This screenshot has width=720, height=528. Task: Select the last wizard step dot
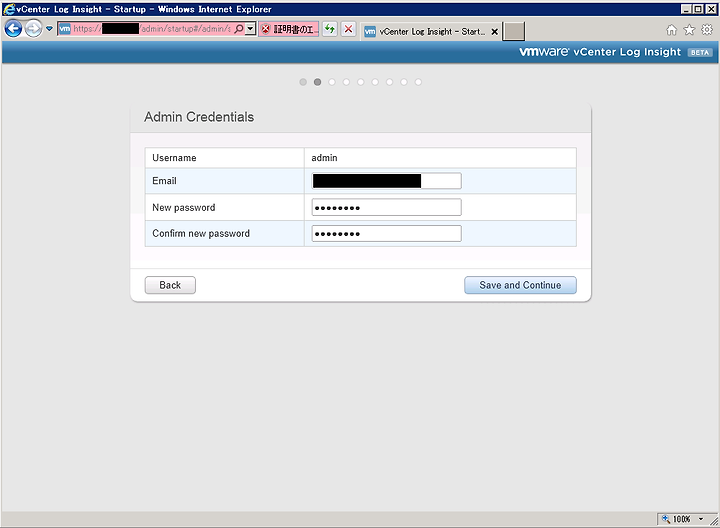point(418,82)
